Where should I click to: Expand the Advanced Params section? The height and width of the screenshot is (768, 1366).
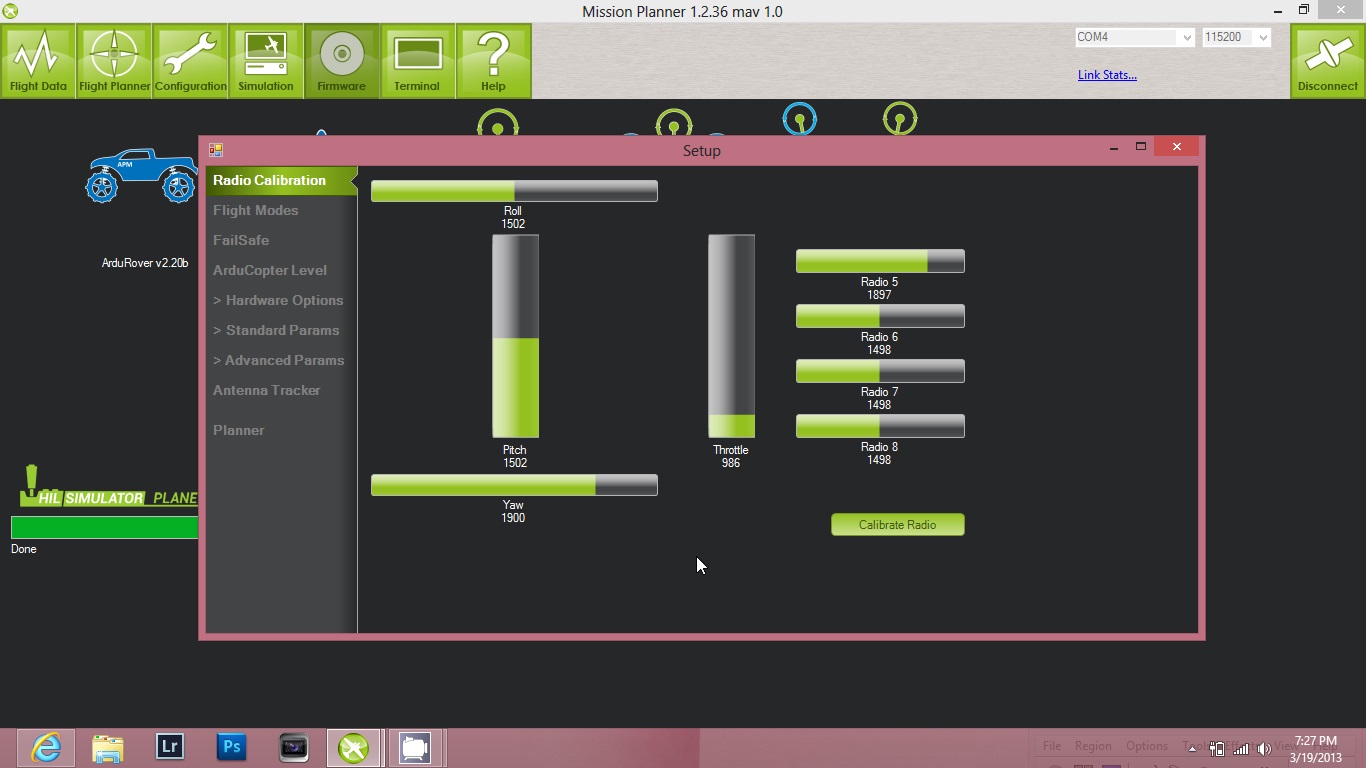click(278, 360)
